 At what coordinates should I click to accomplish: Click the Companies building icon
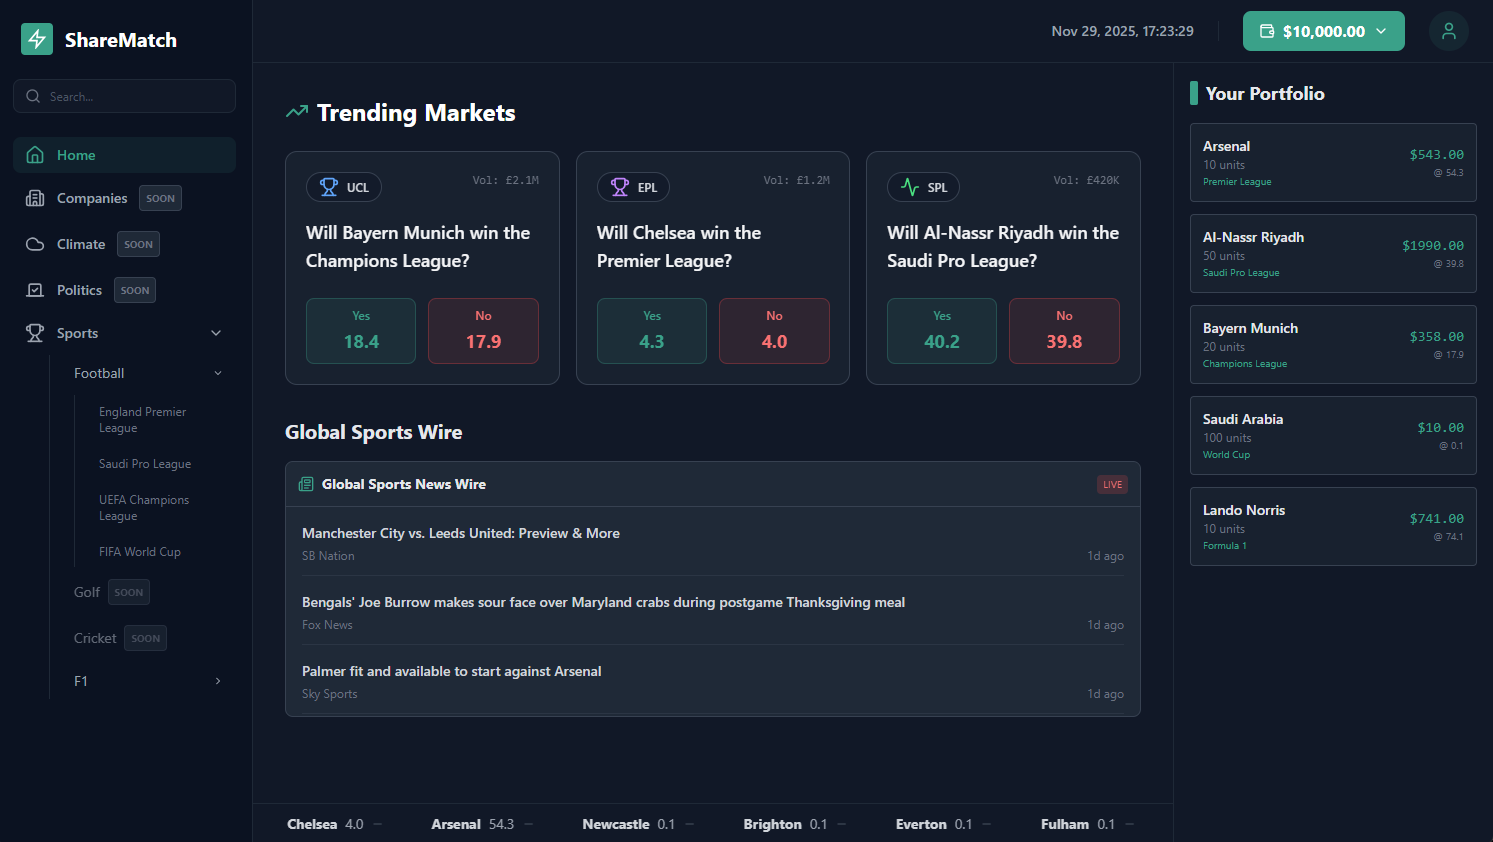(35, 198)
